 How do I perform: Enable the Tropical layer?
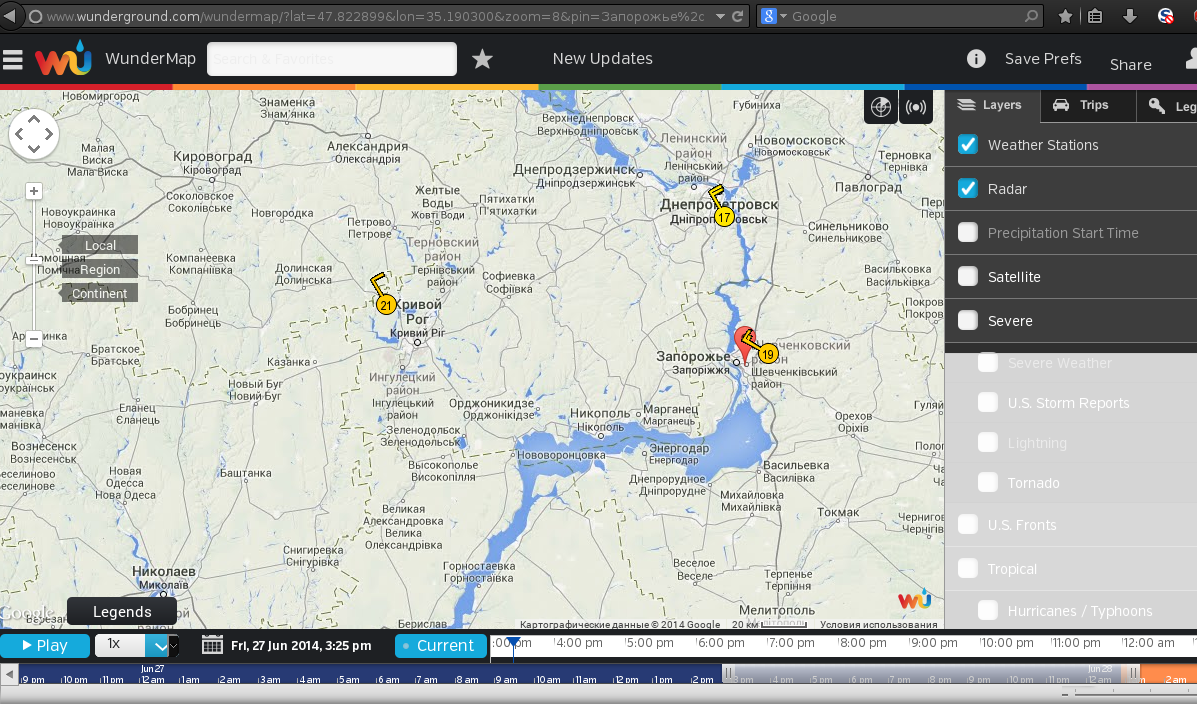(968, 568)
